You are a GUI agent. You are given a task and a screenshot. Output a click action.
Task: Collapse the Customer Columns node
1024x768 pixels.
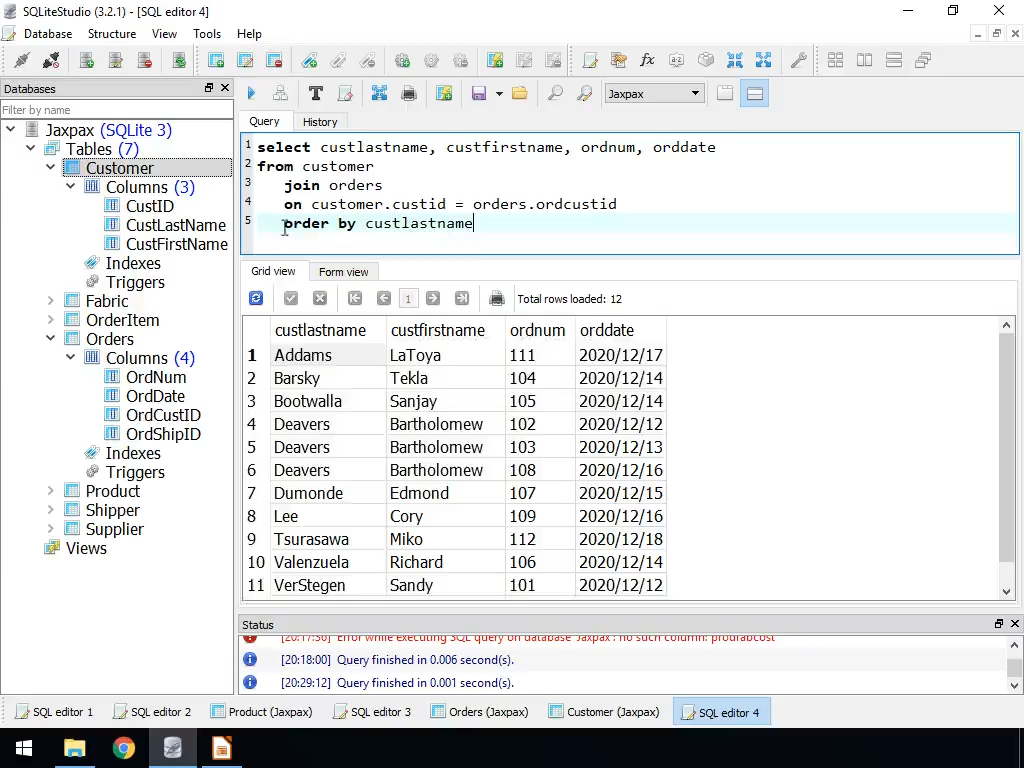coord(70,187)
